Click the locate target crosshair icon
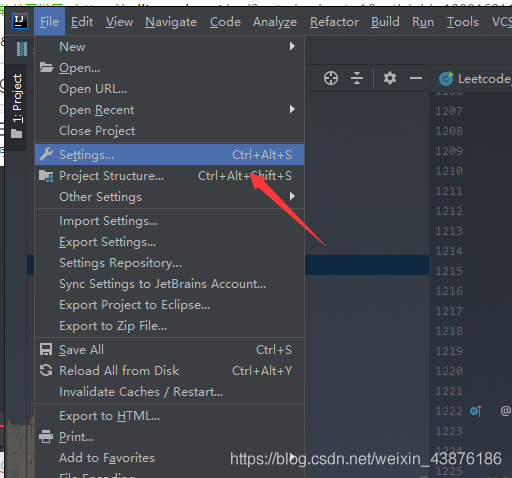 tap(331, 78)
